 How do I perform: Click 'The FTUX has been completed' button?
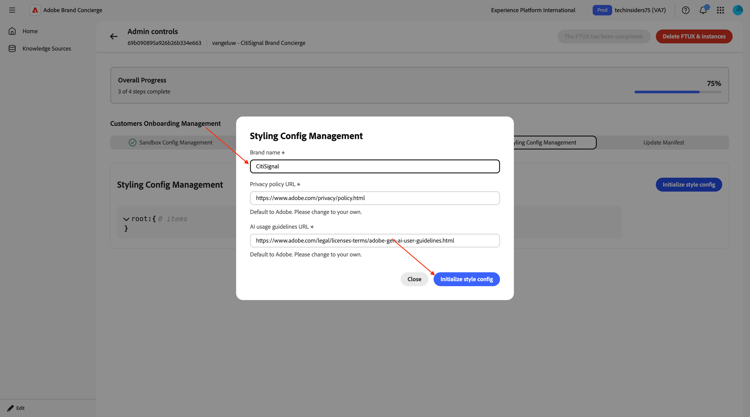coord(604,36)
